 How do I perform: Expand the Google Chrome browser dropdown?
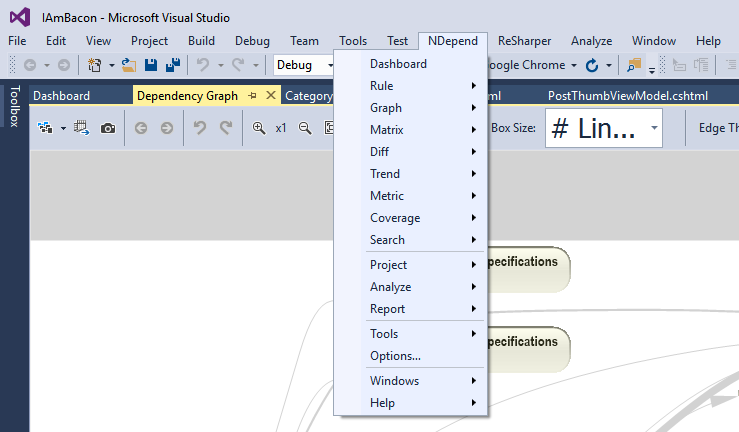[574, 65]
